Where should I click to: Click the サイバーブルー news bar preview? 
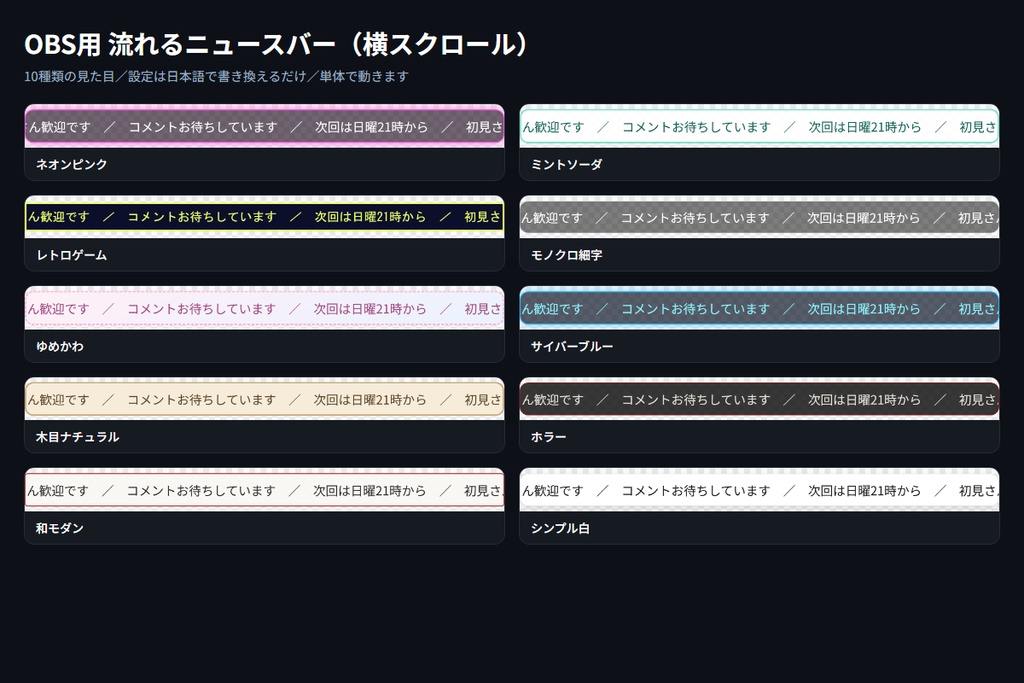coord(759,308)
